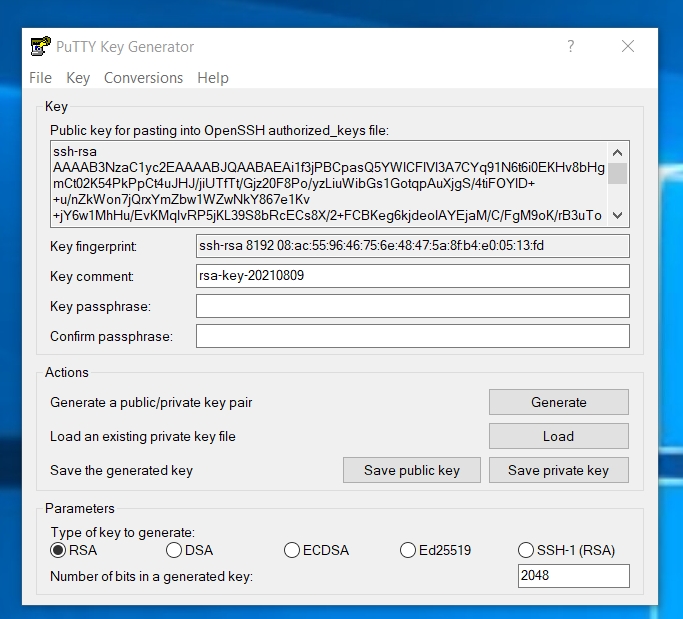The height and width of the screenshot is (619, 683).
Task: Click the Key passphrase field
Action: (413, 306)
